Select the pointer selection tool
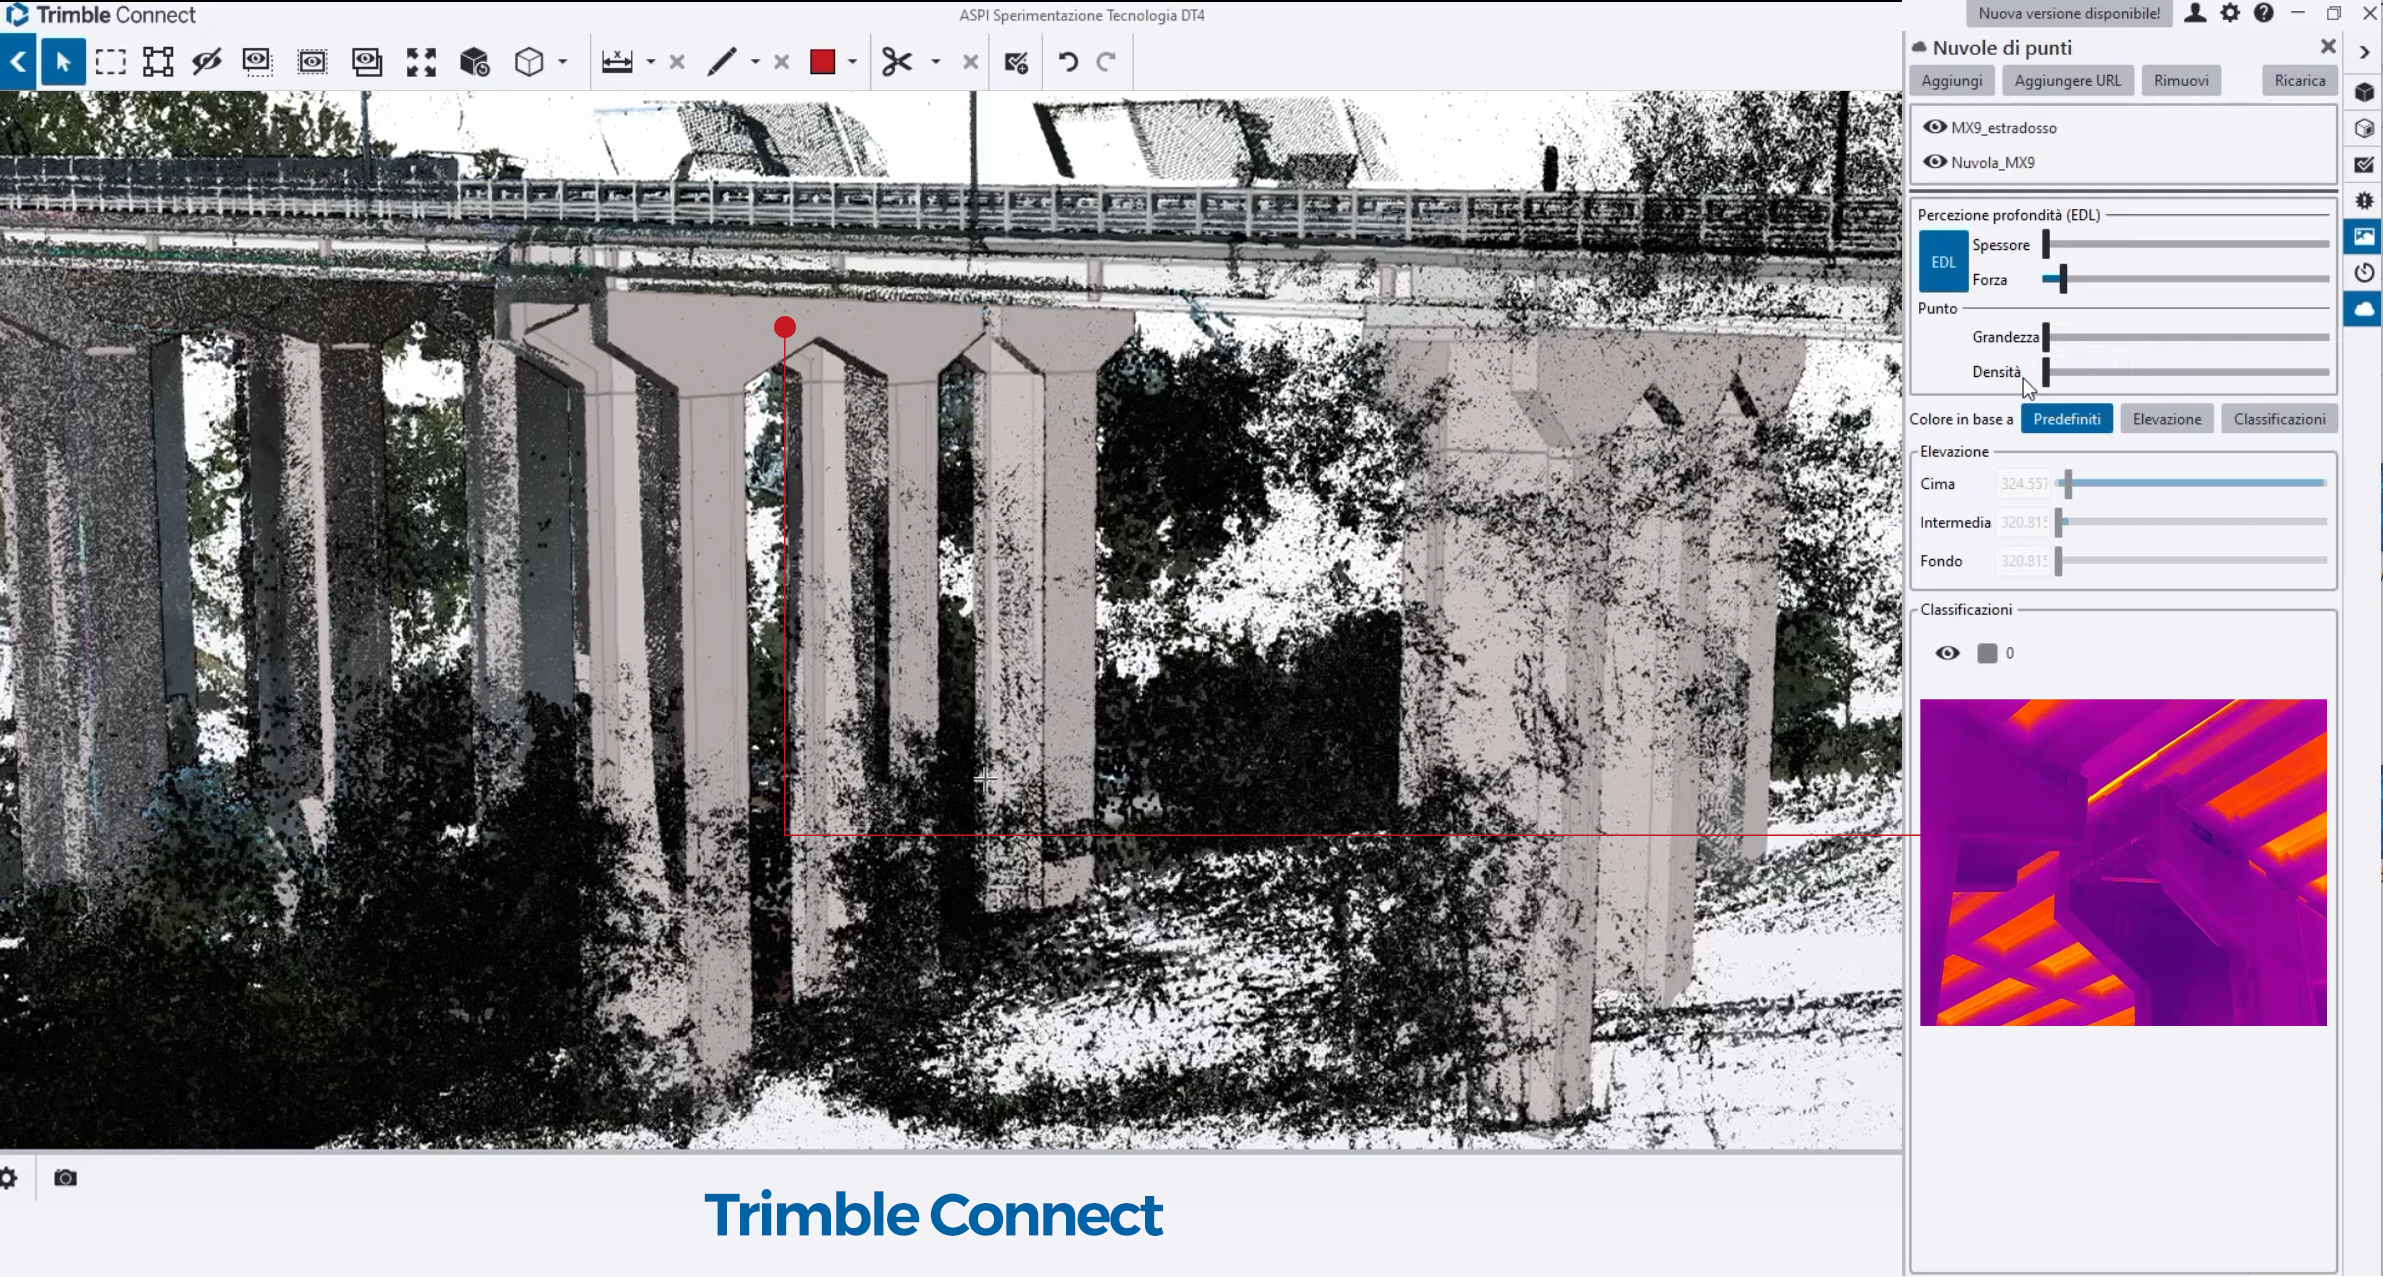Viewport: 2383px width, 1277px height. click(63, 62)
